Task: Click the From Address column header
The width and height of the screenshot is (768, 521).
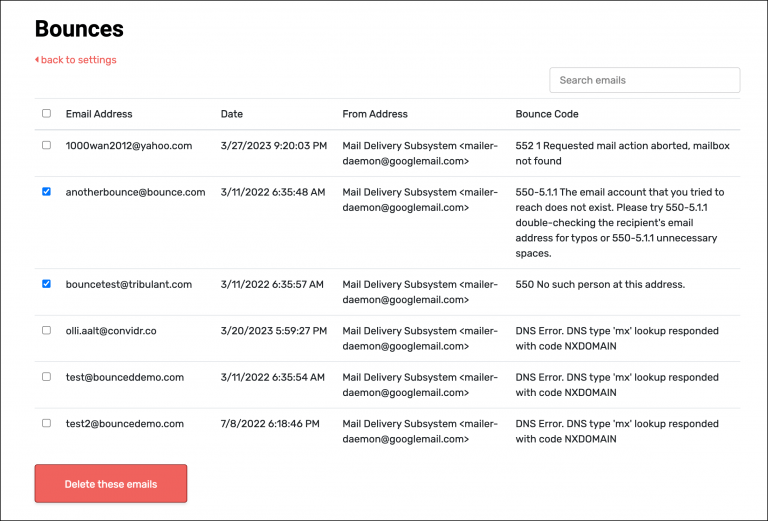Action: tap(375, 114)
